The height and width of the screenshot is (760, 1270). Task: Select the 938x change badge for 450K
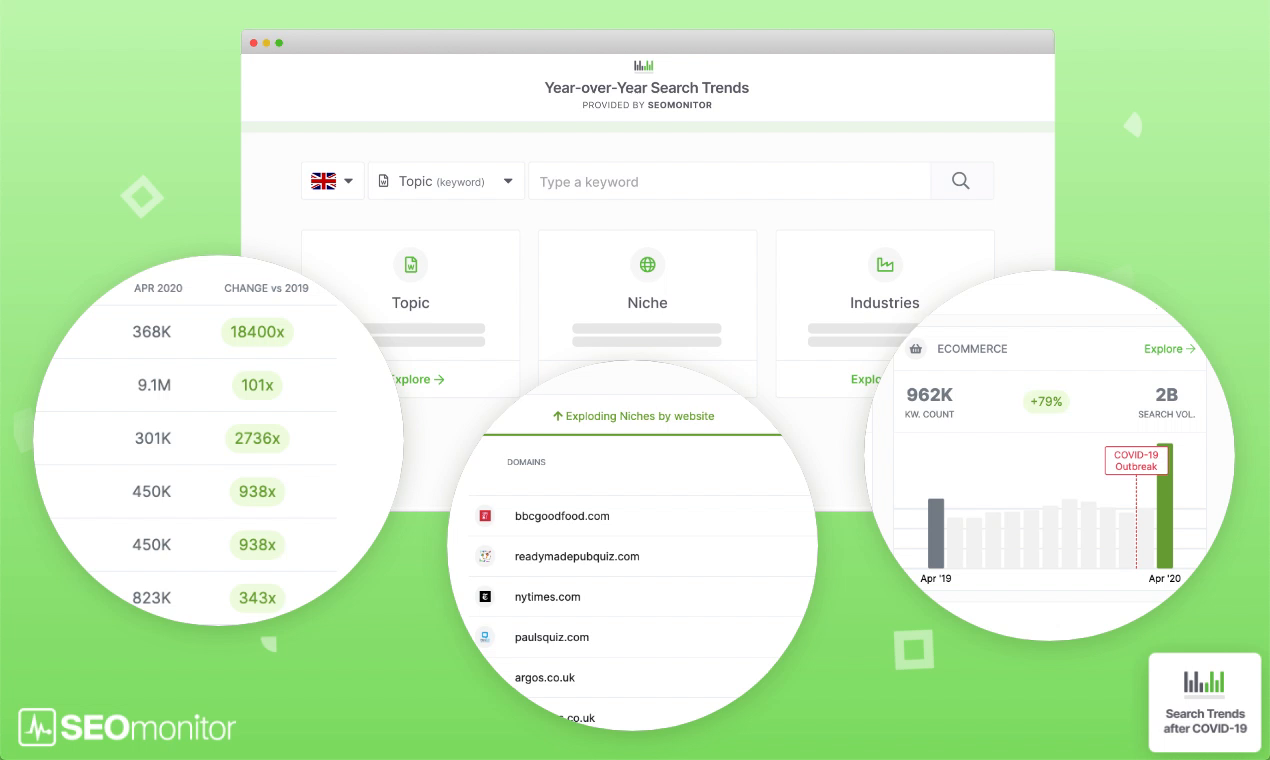[x=257, y=491]
